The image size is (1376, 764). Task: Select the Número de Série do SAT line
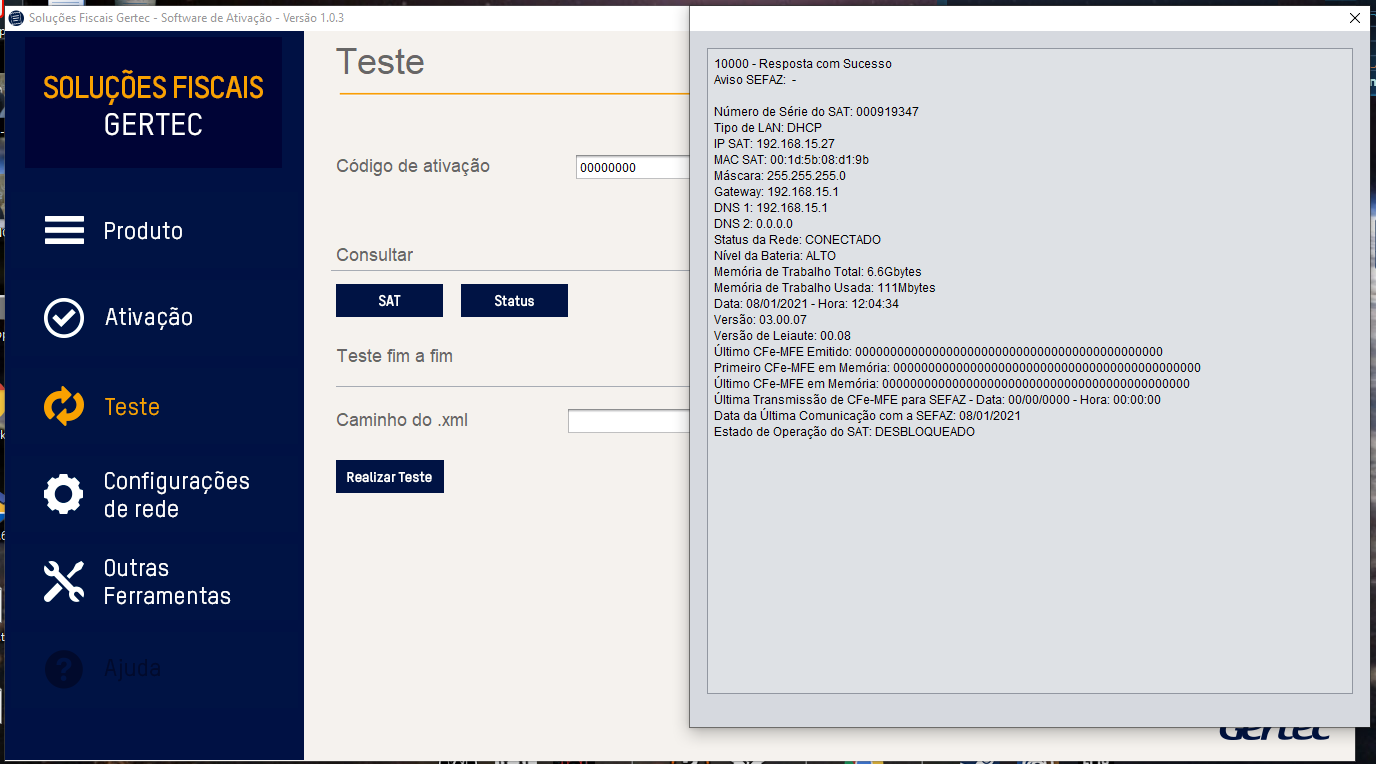816,112
